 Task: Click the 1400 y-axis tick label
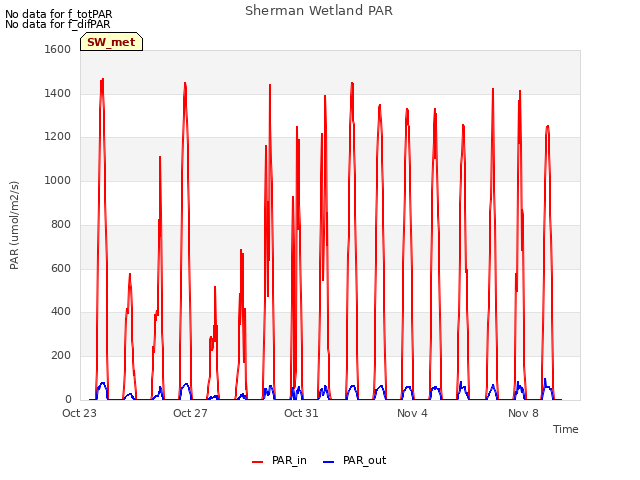[58, 93]
